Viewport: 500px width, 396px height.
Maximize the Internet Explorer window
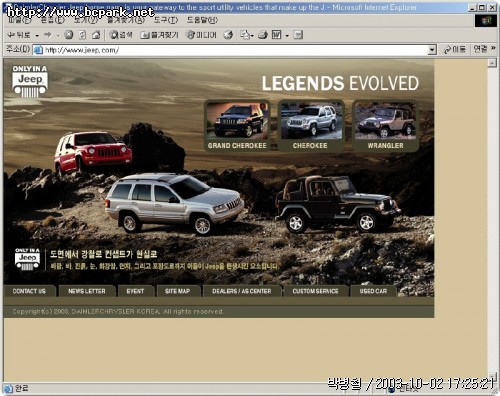point(482,7)
